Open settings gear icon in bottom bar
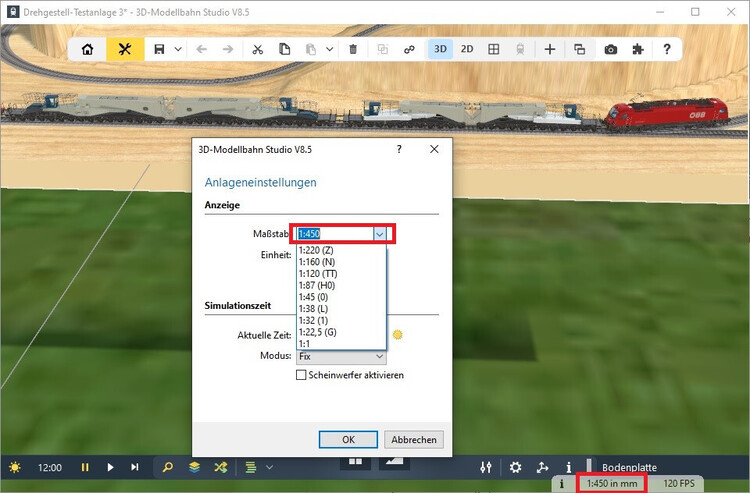 (515, 467)
